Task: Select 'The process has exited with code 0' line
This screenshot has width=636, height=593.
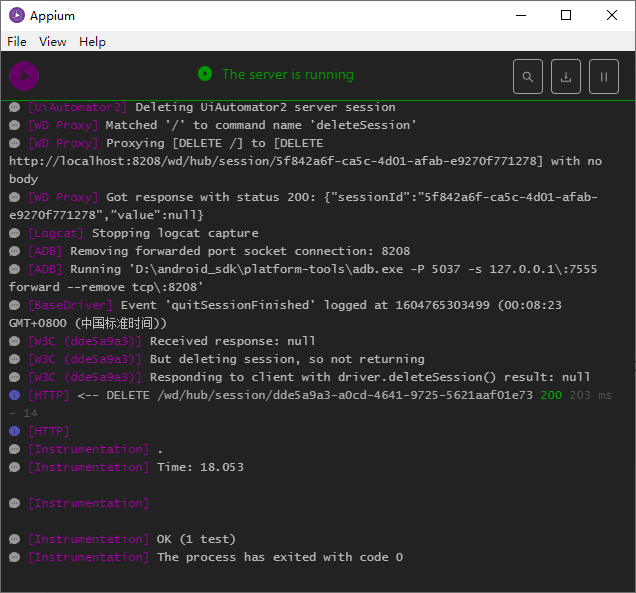Action: [x=206, y=557]
